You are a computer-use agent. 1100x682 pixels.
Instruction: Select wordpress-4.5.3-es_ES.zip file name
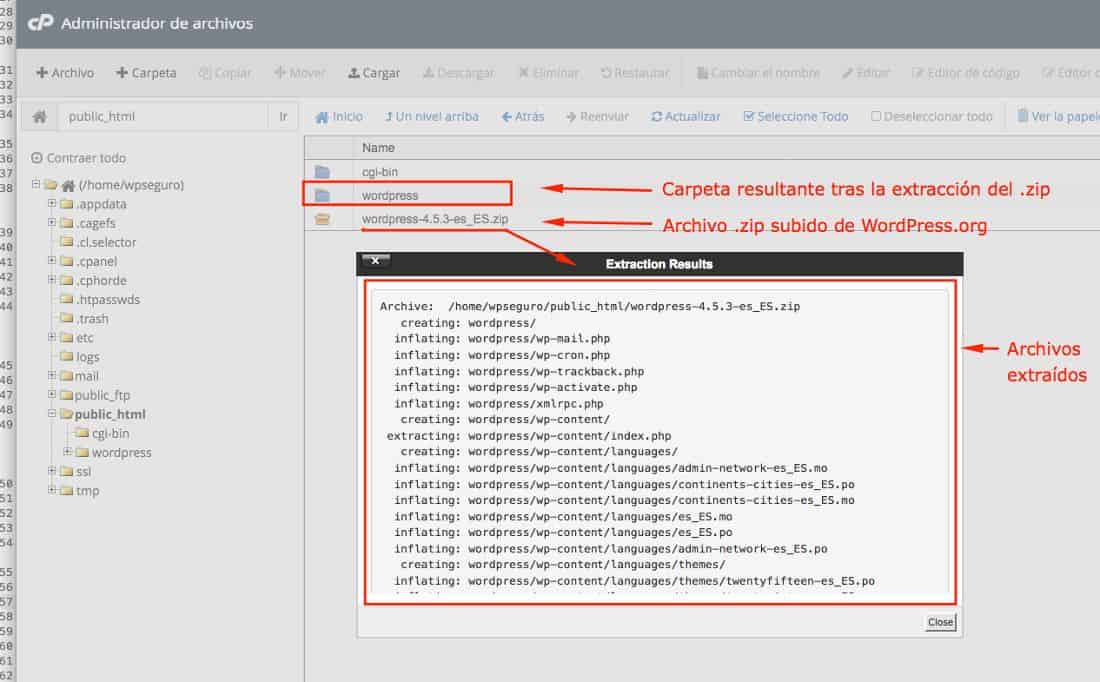435,219
